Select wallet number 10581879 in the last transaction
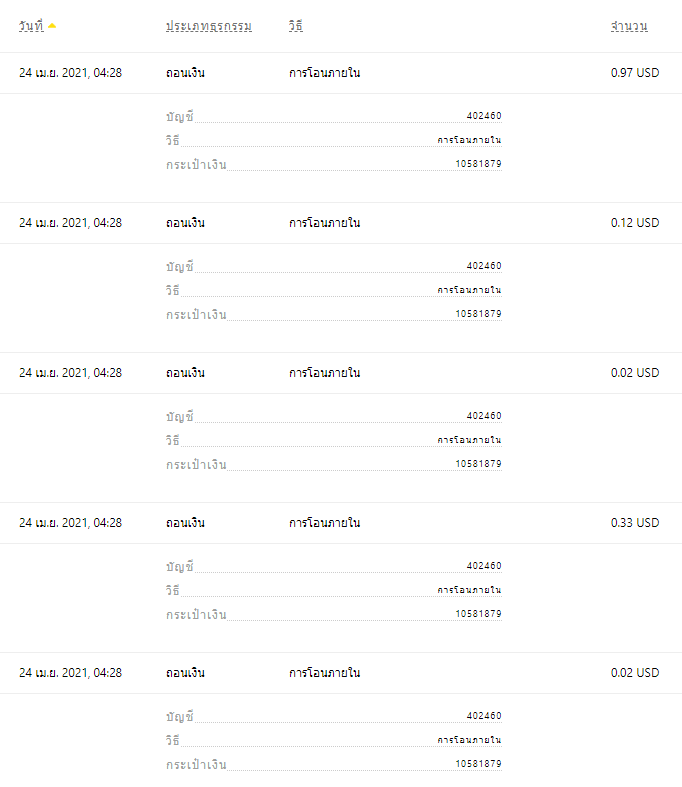 tap(478, 764)
